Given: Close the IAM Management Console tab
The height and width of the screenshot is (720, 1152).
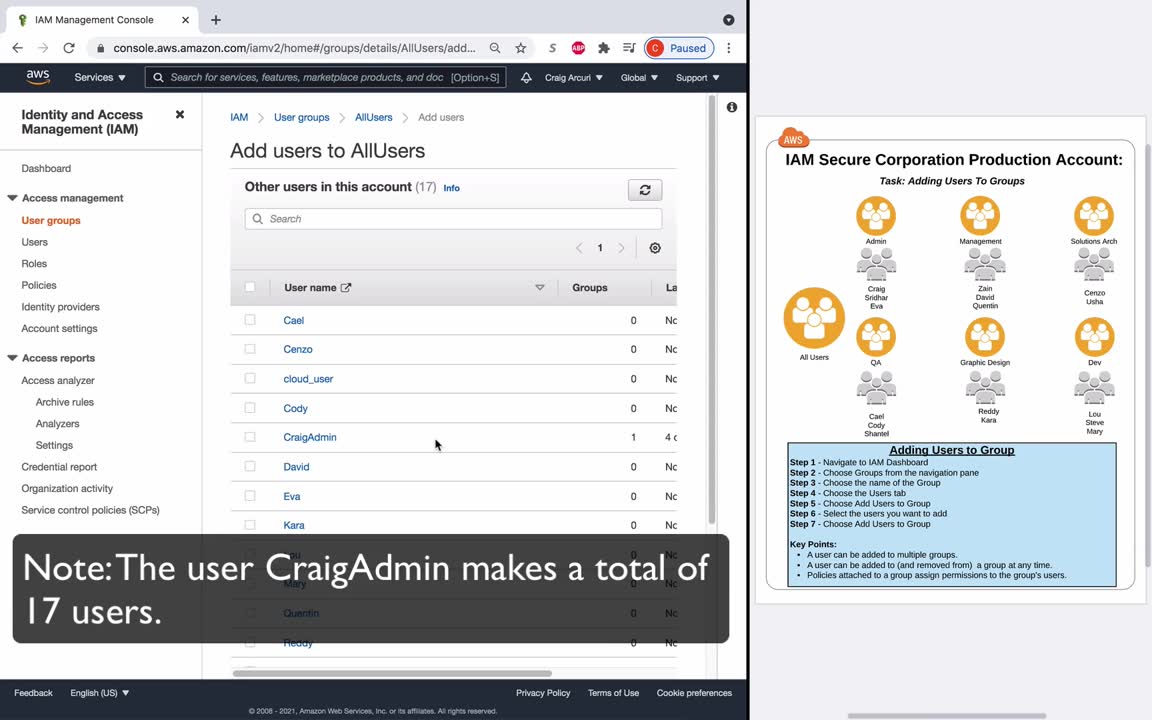Looking at the screenshot, I should click(x=185, y=20).
